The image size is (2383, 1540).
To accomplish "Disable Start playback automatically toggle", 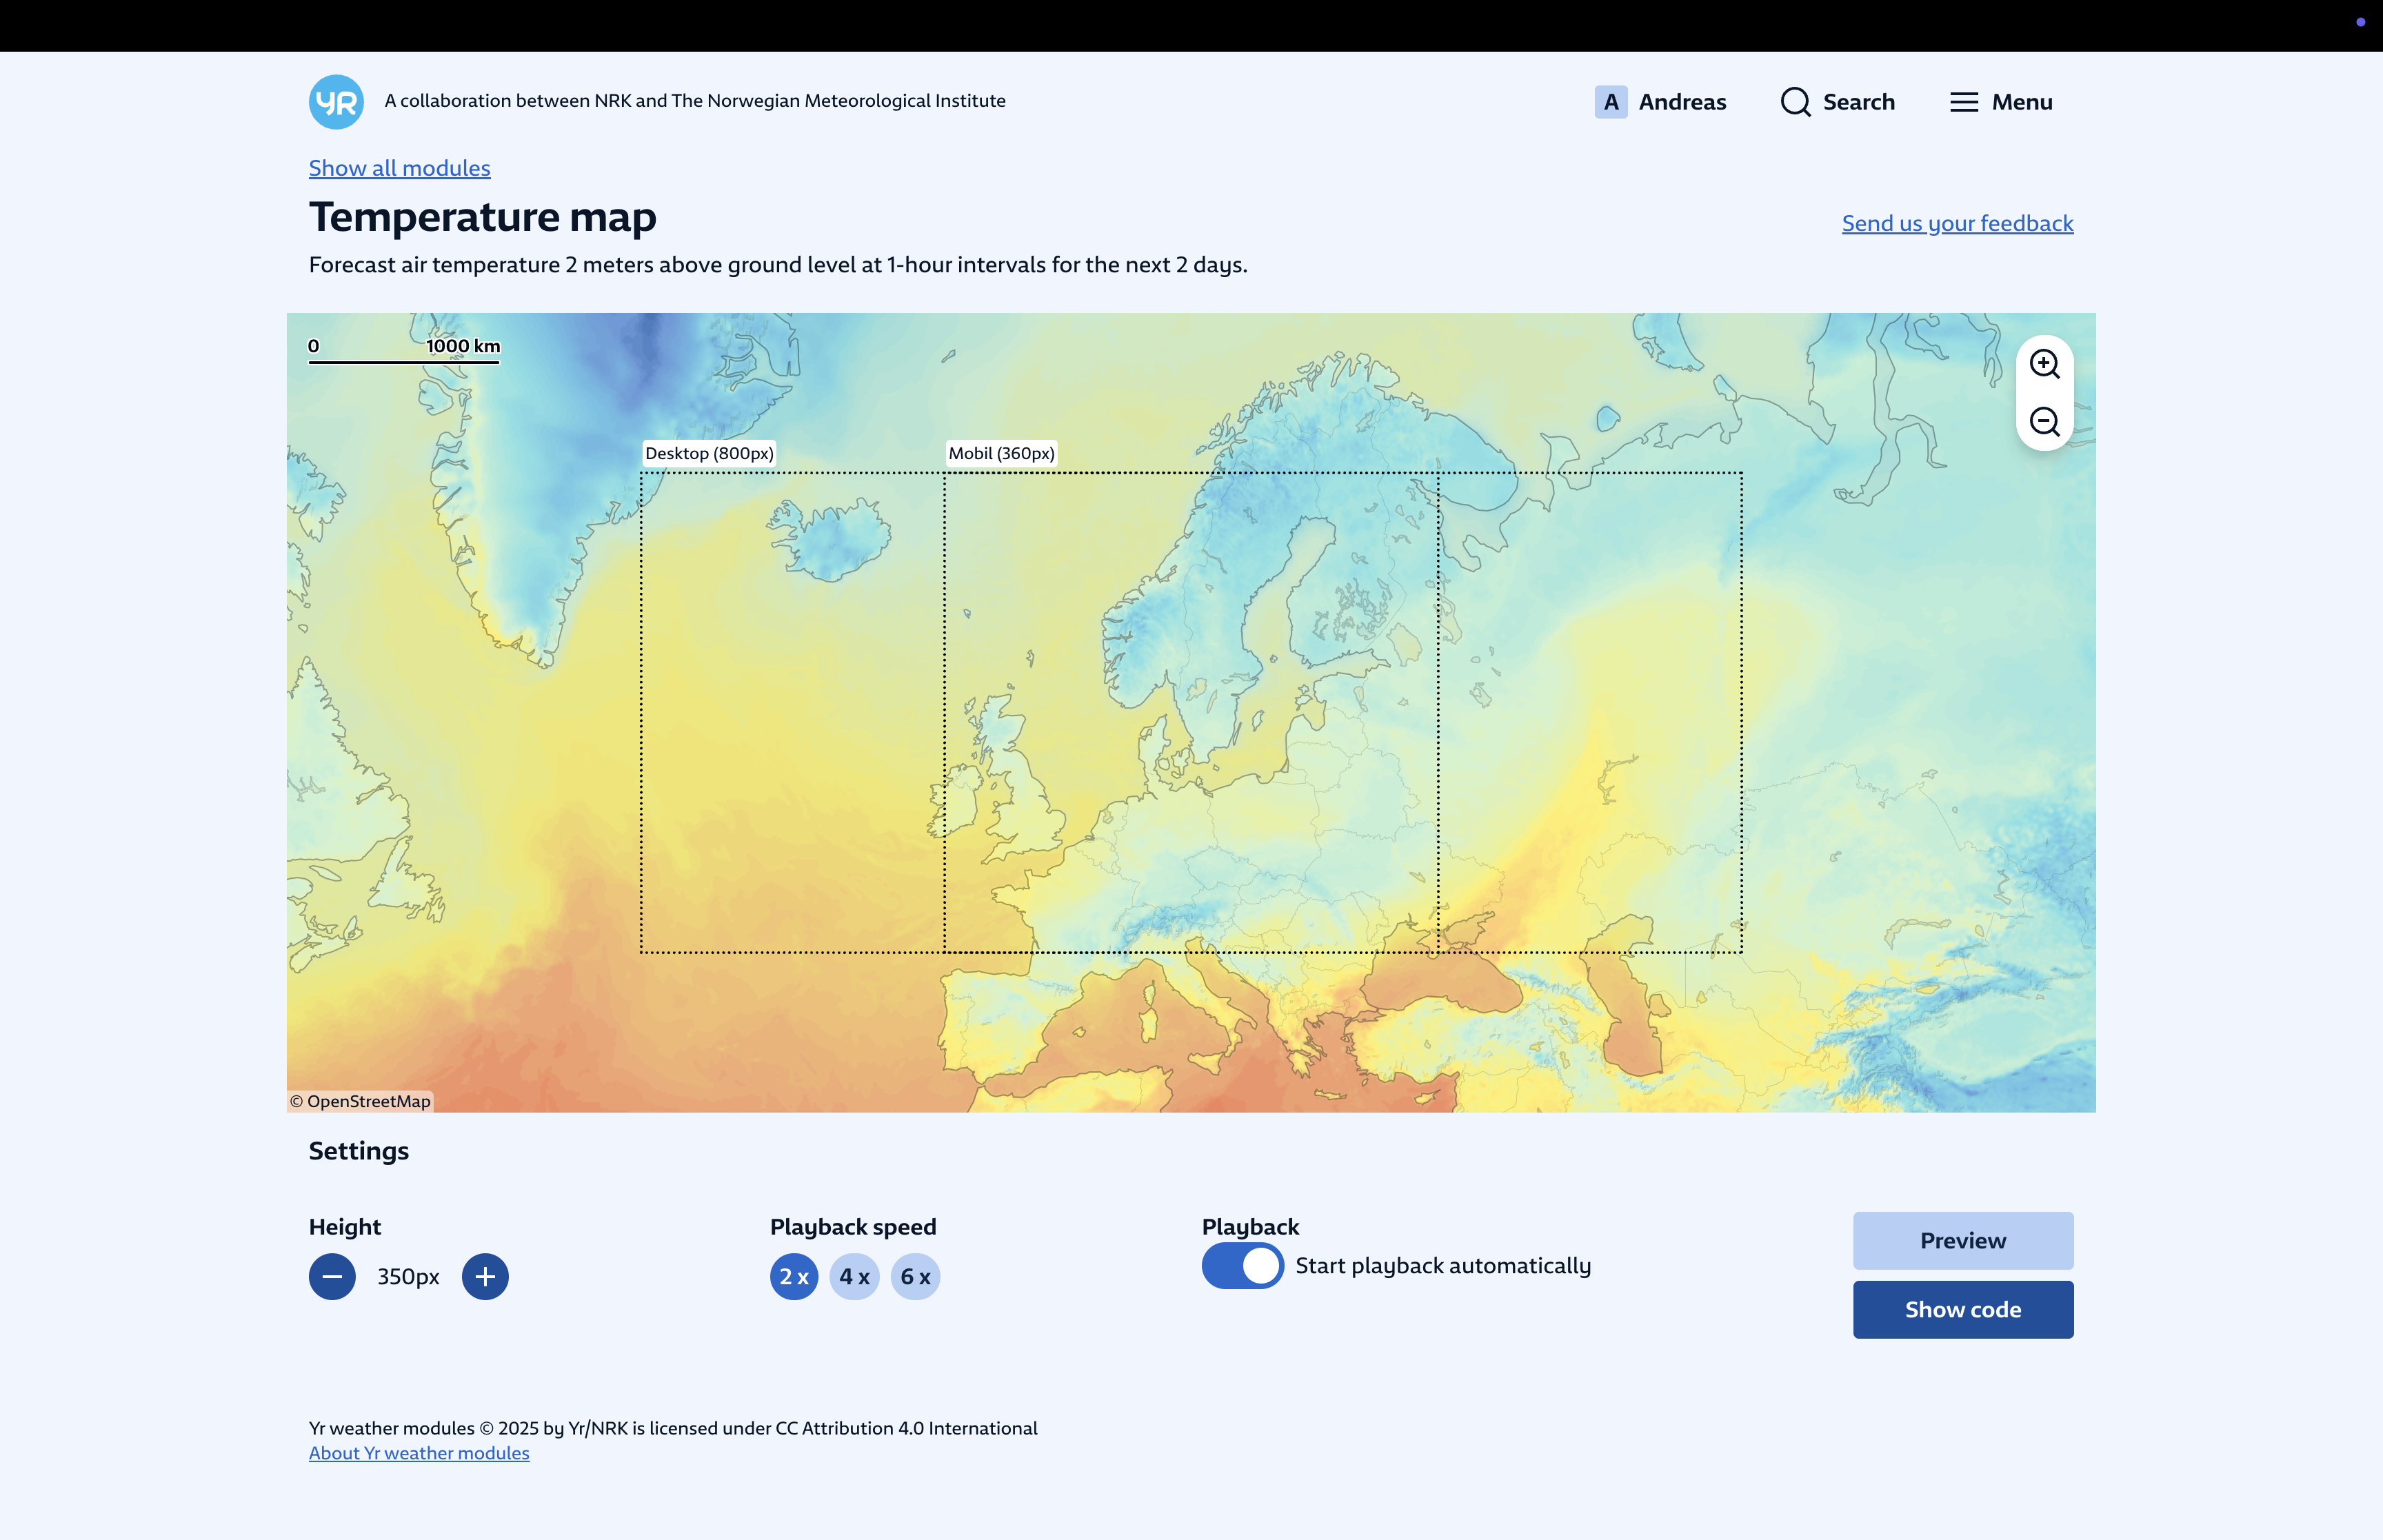I will click(1242, 1266).
